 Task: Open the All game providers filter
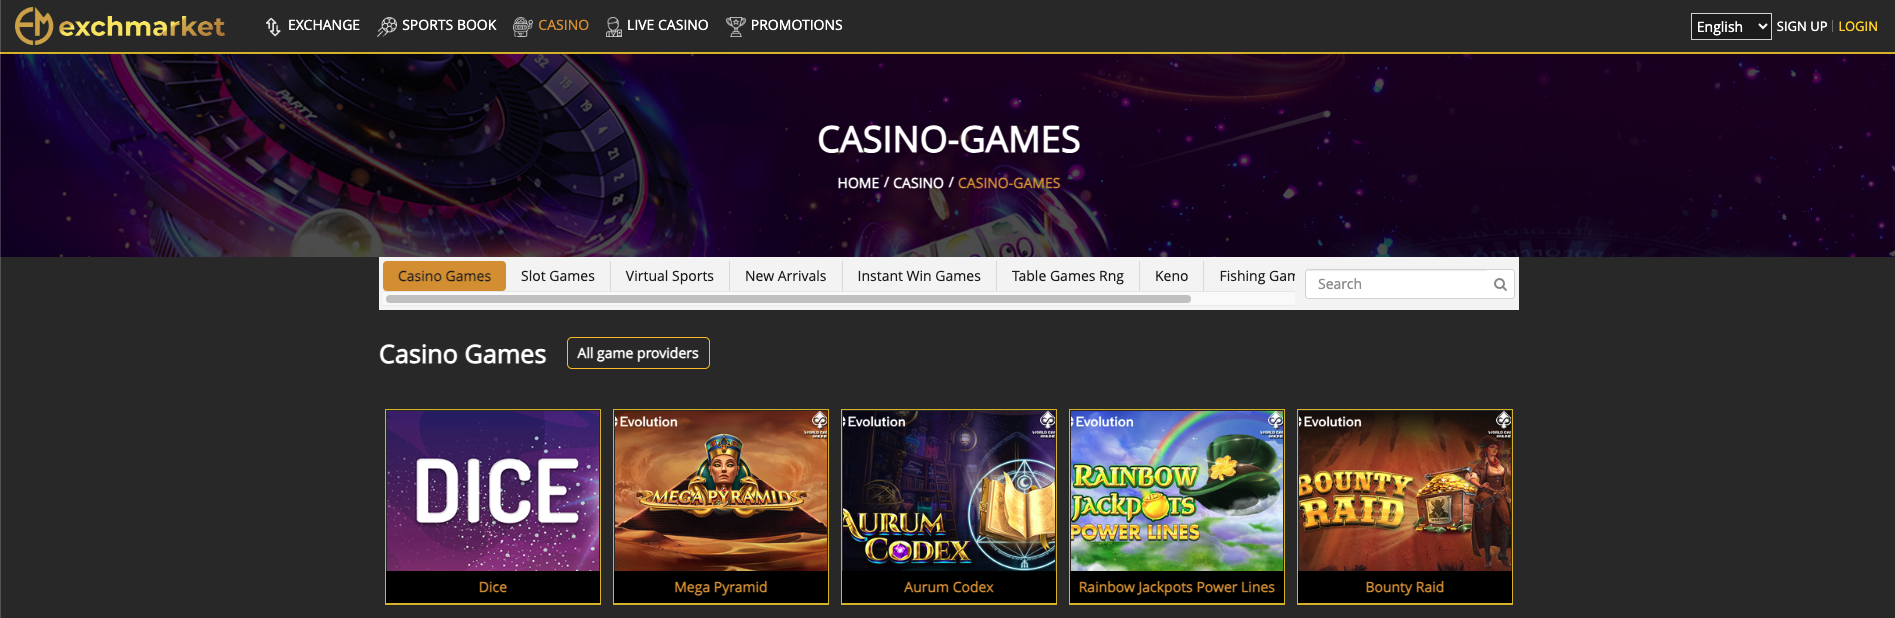coord(638,353)
